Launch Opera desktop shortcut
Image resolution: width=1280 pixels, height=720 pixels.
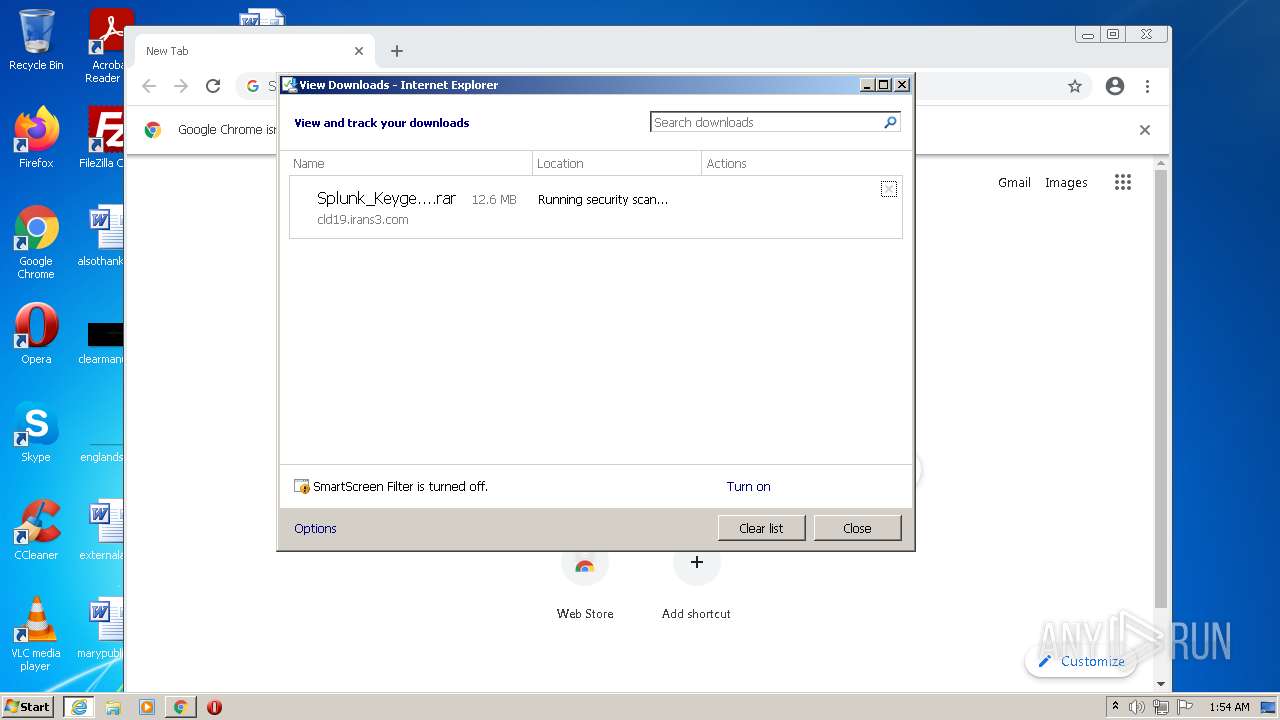[x=36, y=334]
